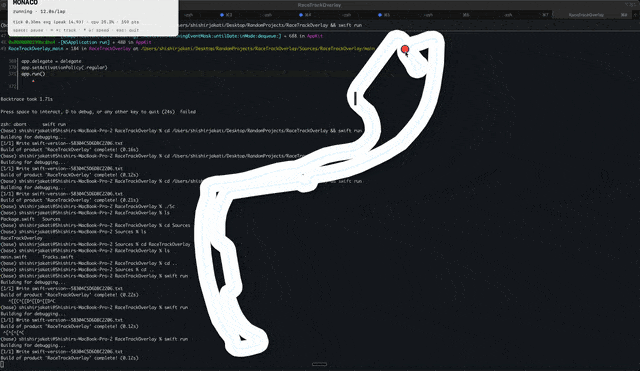Click the 'app.setActivationPolicy(.regular)' code line
Viewport: 640px width, 371px height.
[x=64, y=67]
